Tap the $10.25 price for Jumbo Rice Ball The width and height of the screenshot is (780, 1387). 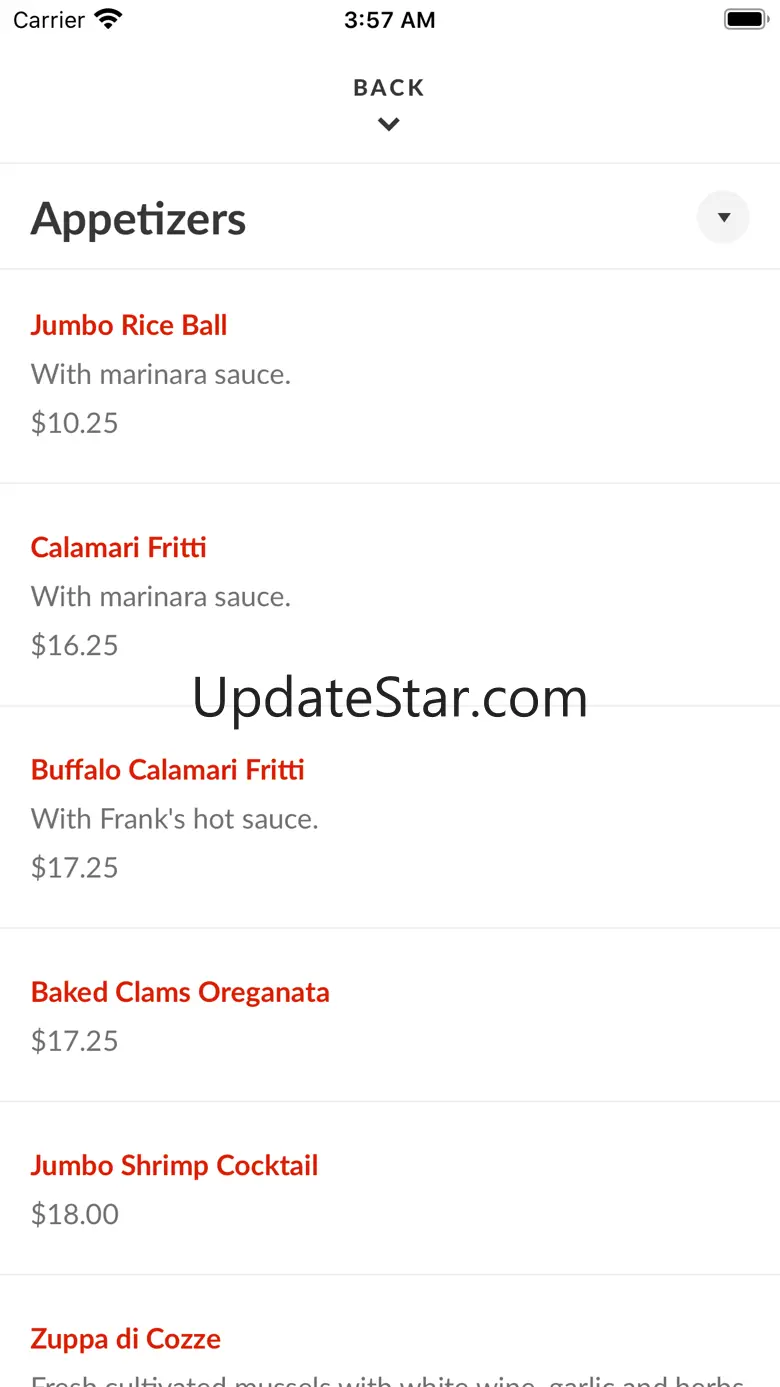(75, 423)
